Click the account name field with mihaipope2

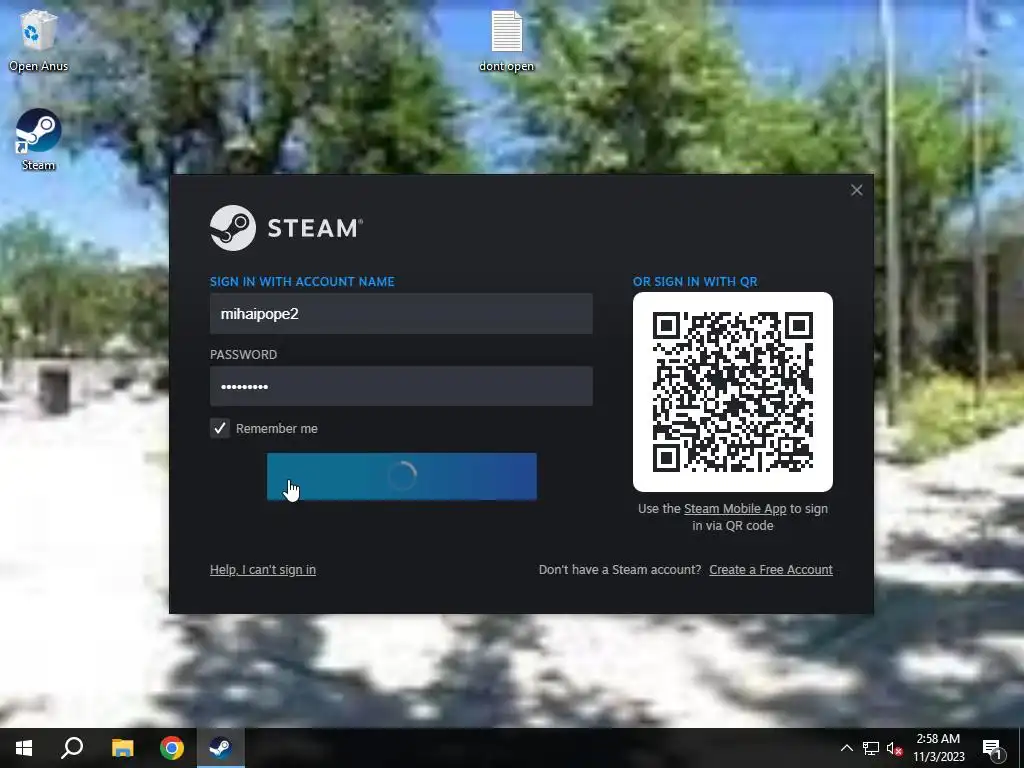pyautogui.click(x=401, y=313)
